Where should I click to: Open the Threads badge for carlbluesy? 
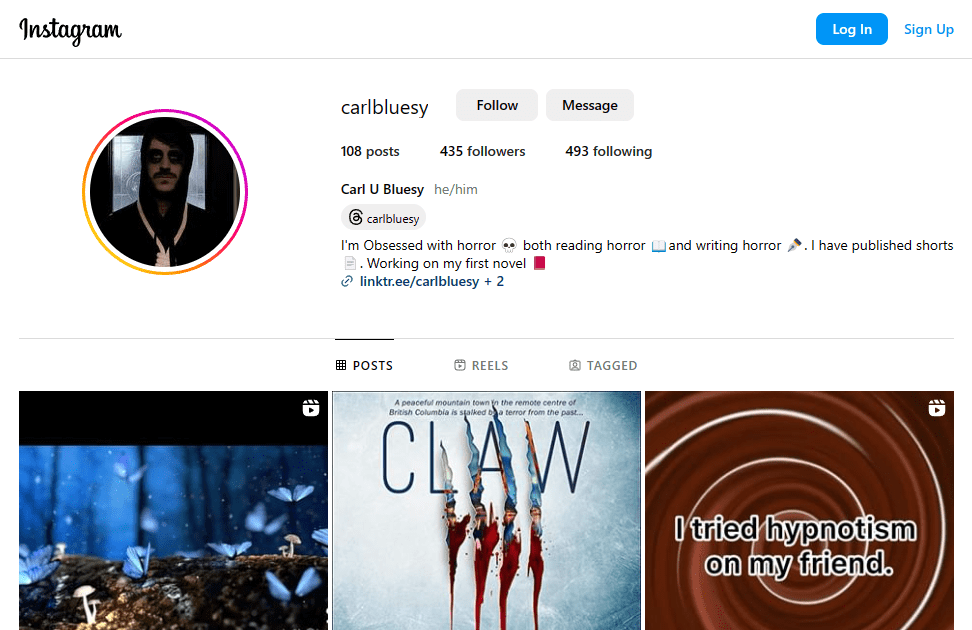[x=383, y=218]
